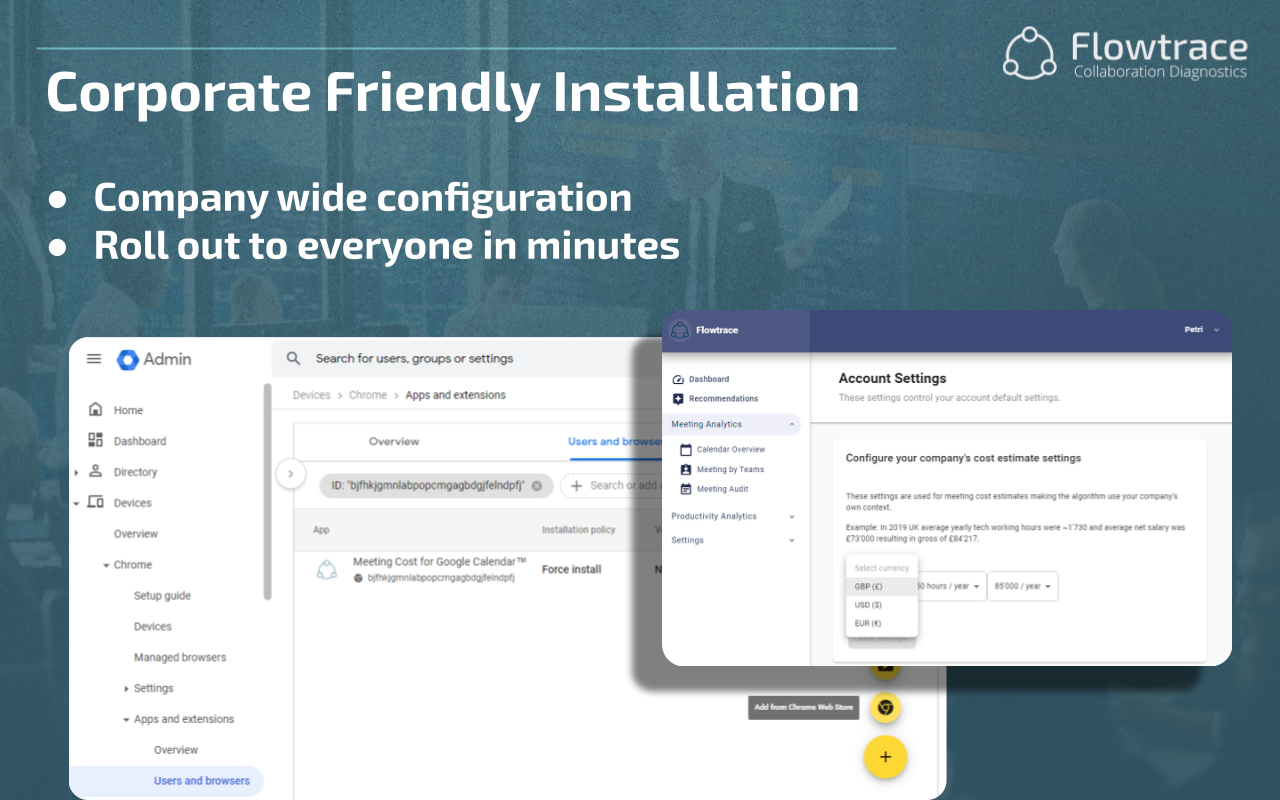Open Devices under Chrome
The image size is (1280, 800).
(x=152, y=627)
